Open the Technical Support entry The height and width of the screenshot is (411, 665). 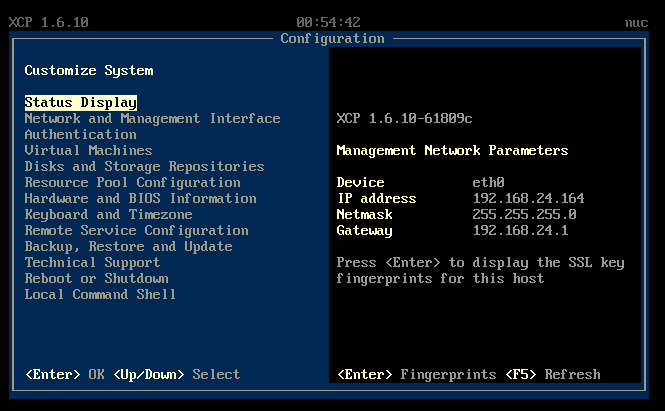pyautogui.click(x=92, y=262)
